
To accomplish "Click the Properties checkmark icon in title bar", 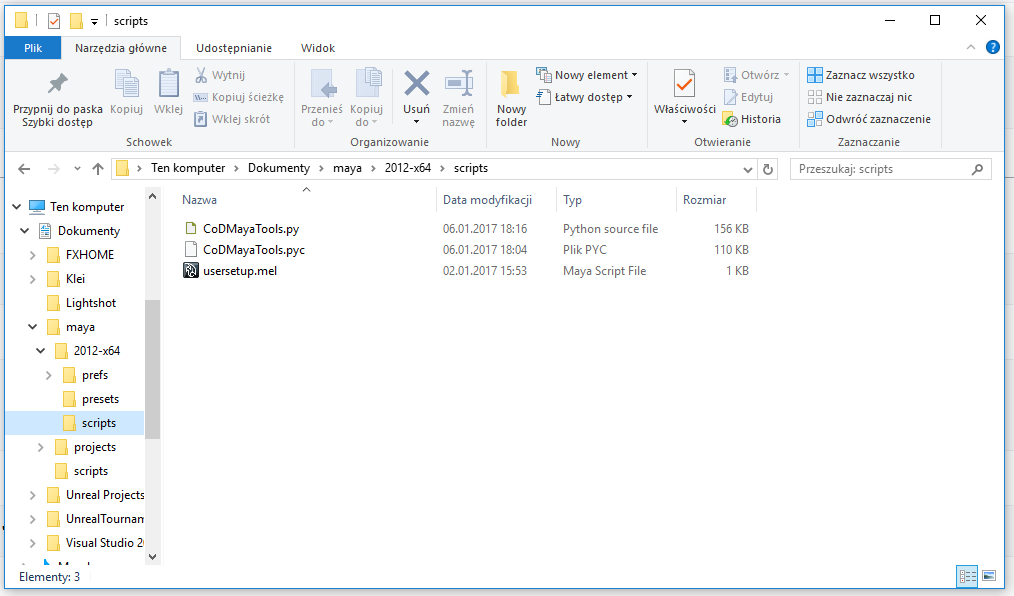I will point(54,21).
